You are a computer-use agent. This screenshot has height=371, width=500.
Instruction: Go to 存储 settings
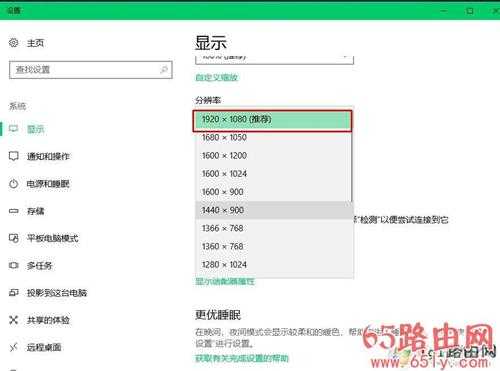[x=35, y=211]
